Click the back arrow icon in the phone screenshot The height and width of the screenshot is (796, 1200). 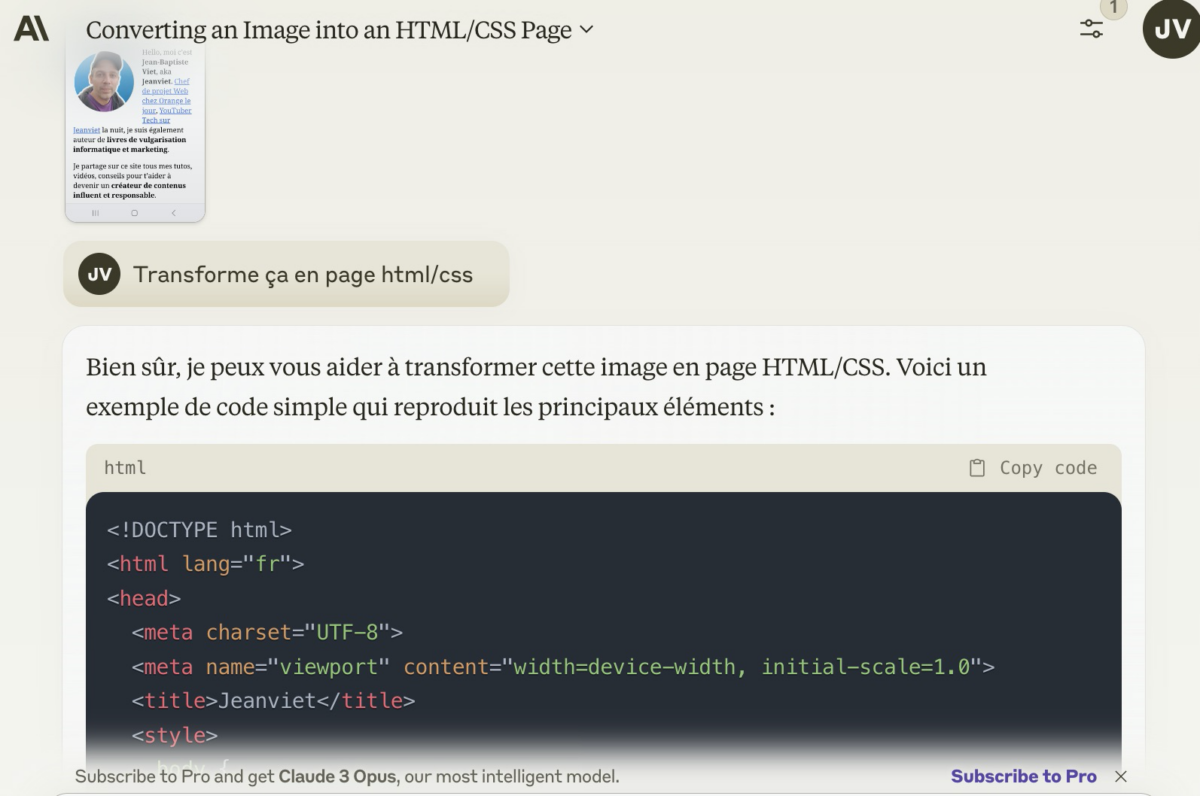click(x=172, y=212)
